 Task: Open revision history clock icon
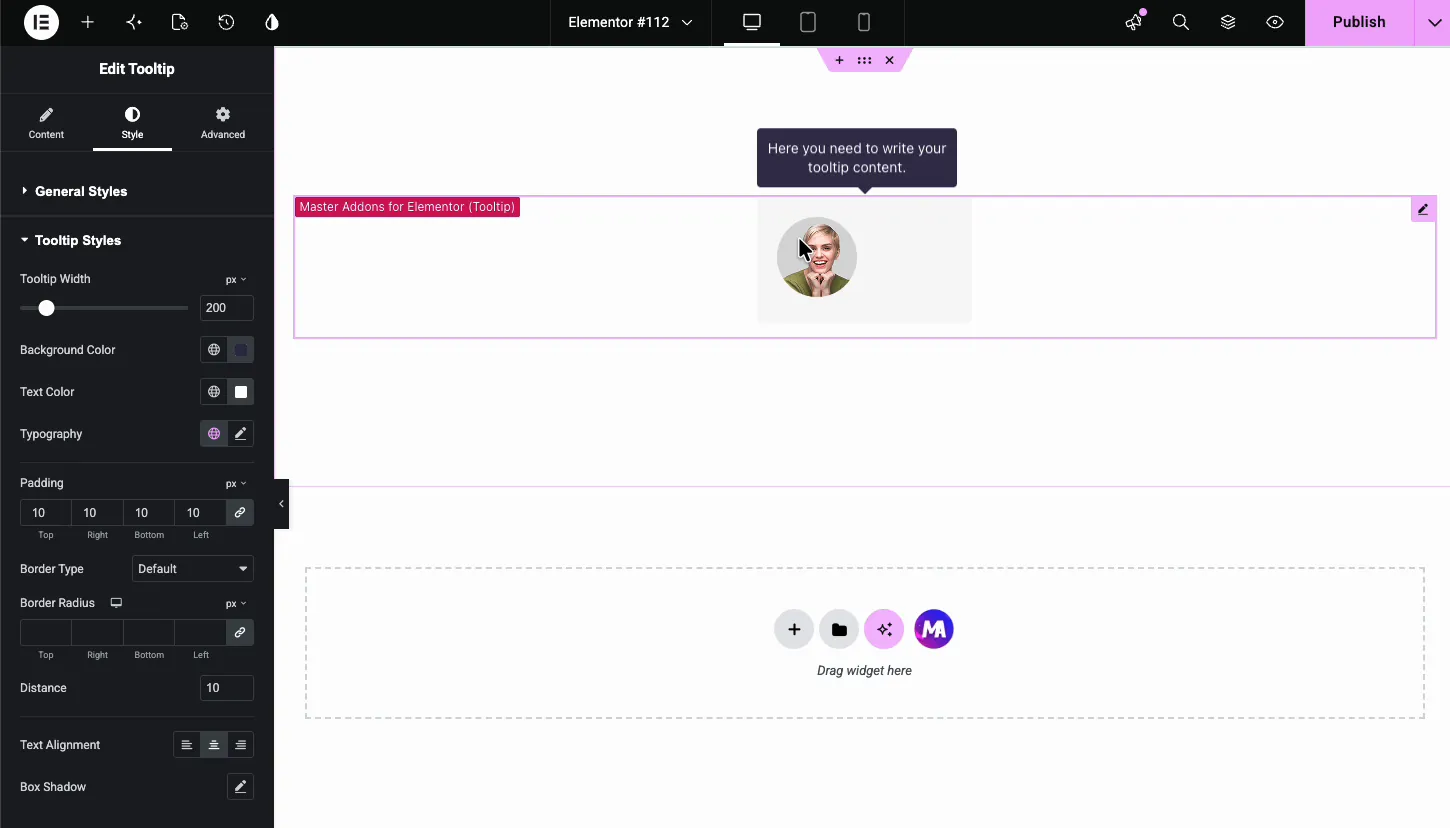(x=226, y=22)
